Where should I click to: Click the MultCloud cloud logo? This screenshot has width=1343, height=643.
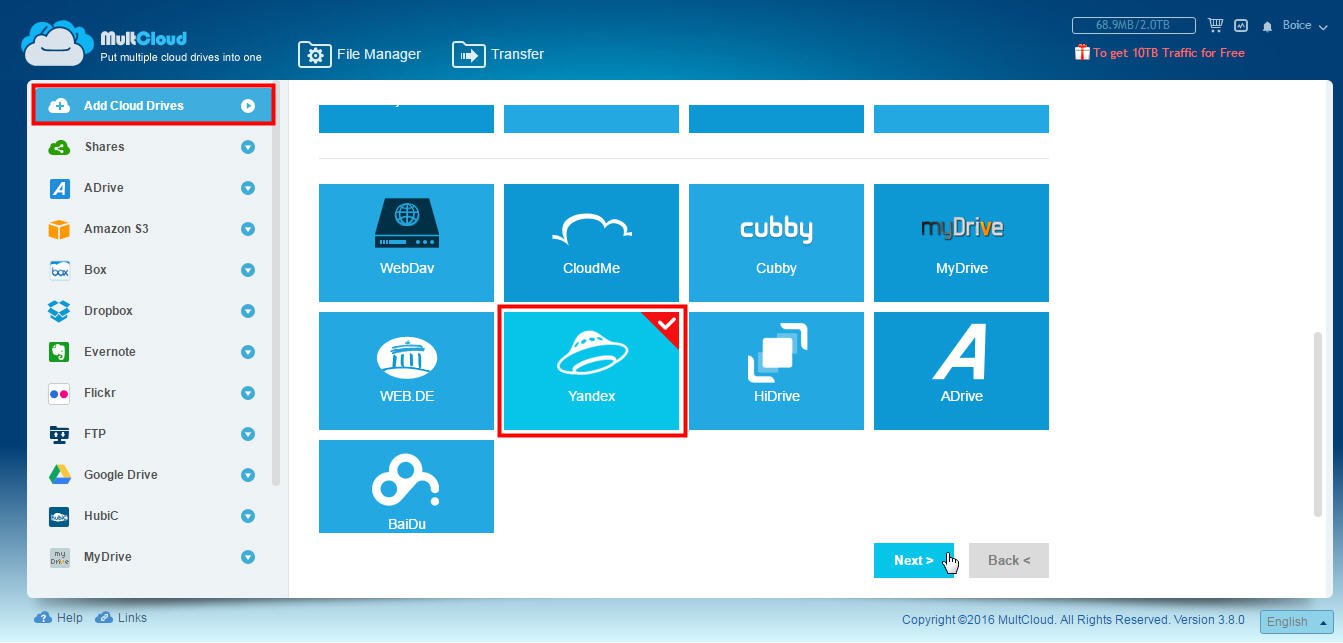58,44
